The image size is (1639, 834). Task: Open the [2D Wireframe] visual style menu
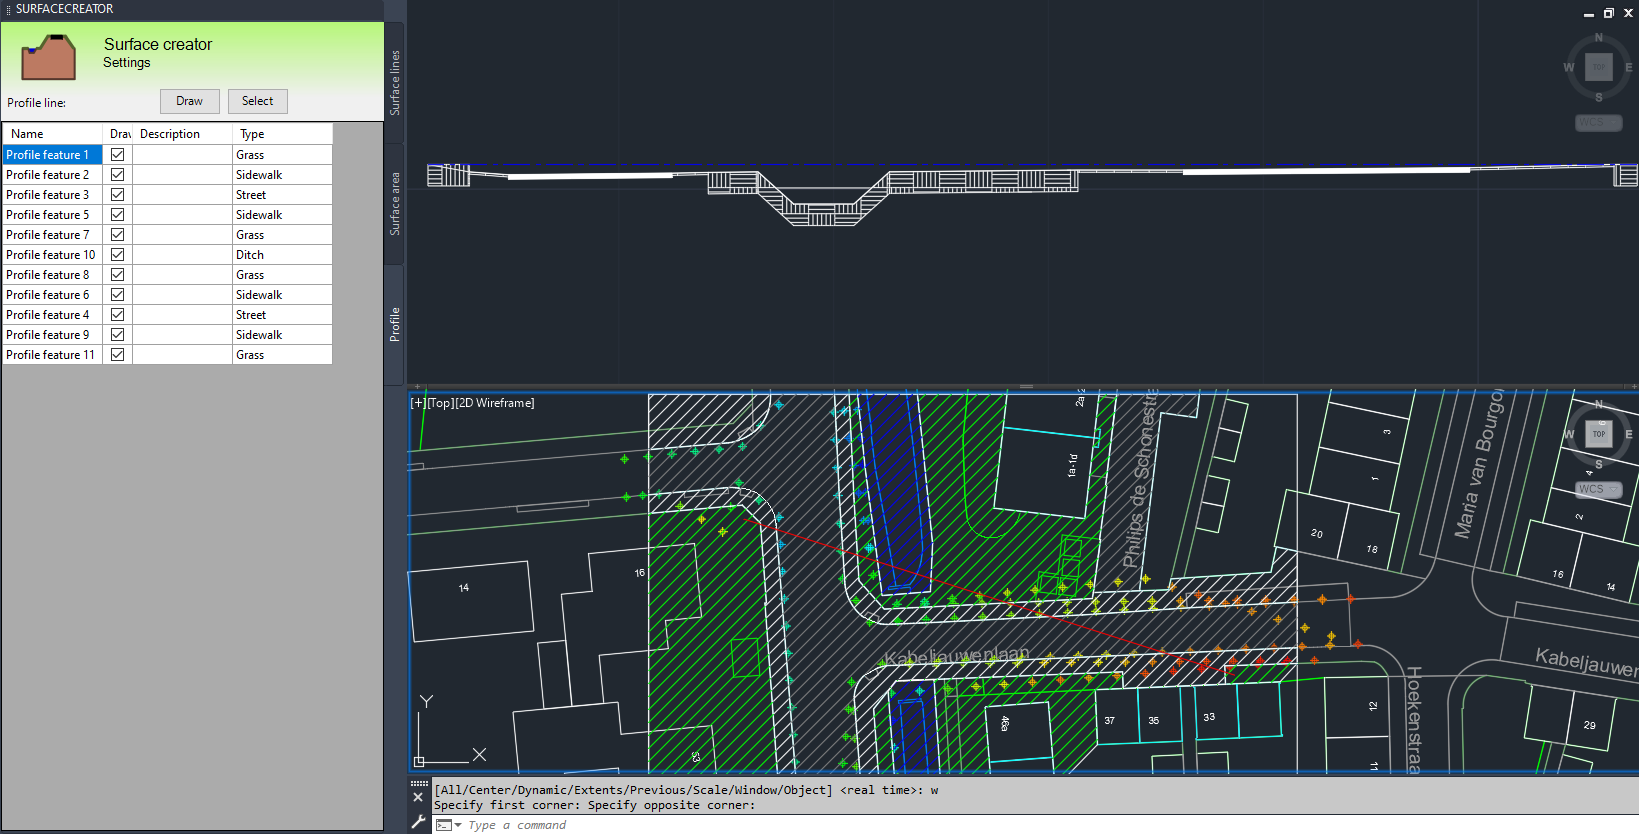point(495,403)
